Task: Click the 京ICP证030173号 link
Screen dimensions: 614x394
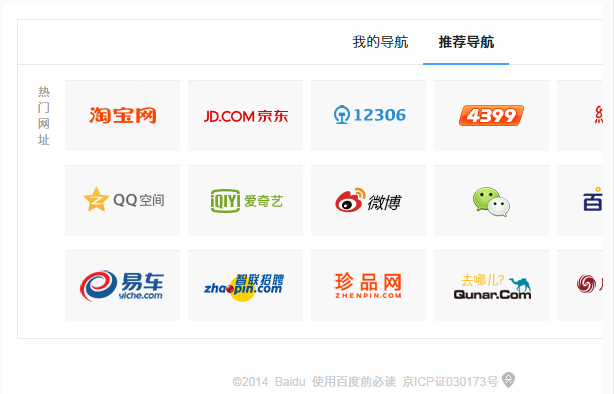Action: pyautogui.click(x=450, y=381)
